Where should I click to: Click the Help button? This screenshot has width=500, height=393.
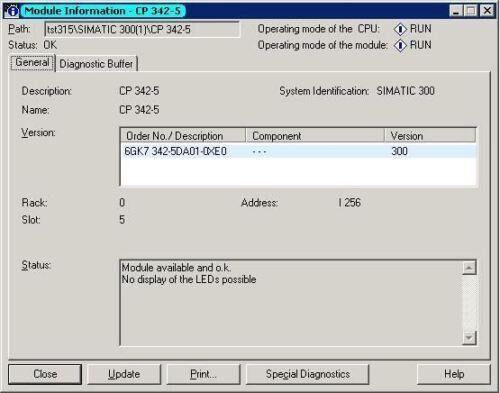pyautogui.click(x=454, y=374)
